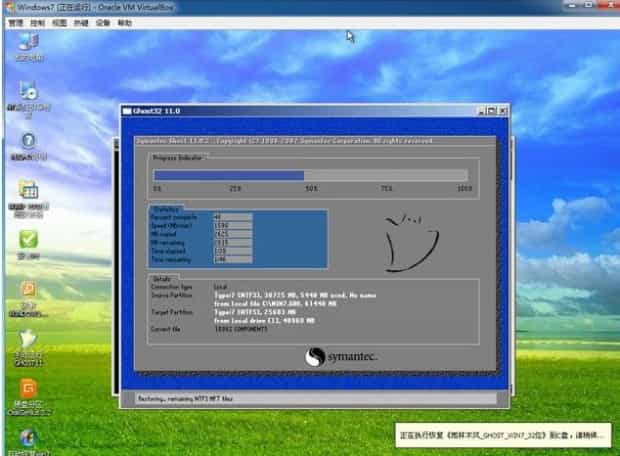Select the green checkmark desktop icon
This screenshot has width=620, height=456.
coord(28,239)
